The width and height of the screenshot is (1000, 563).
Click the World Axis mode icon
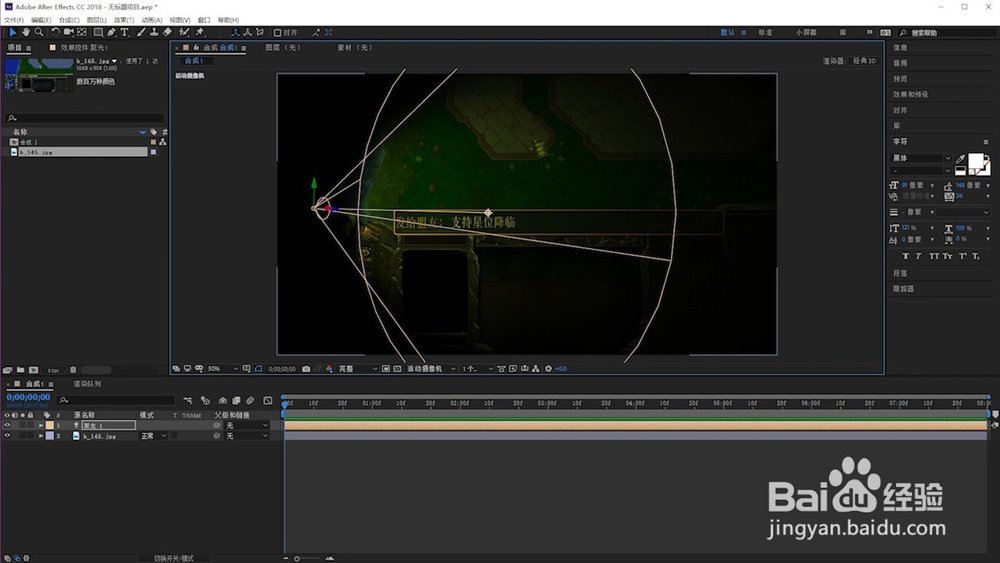click(x=247, y=32)
